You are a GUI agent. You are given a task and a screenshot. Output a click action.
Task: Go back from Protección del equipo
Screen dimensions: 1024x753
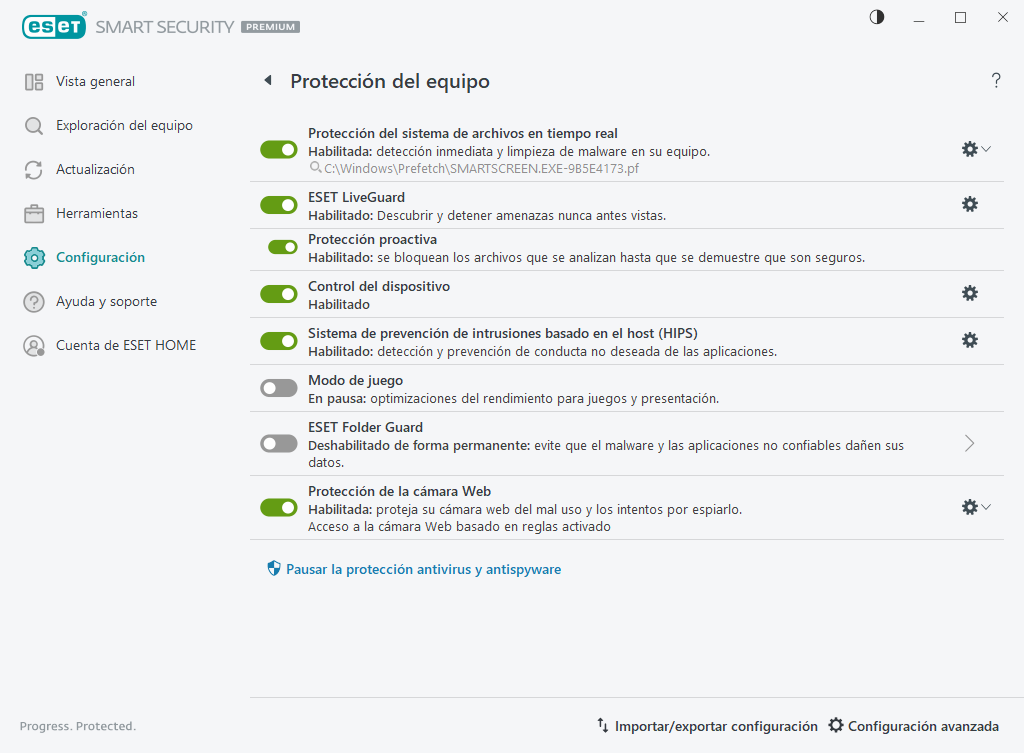268,81
